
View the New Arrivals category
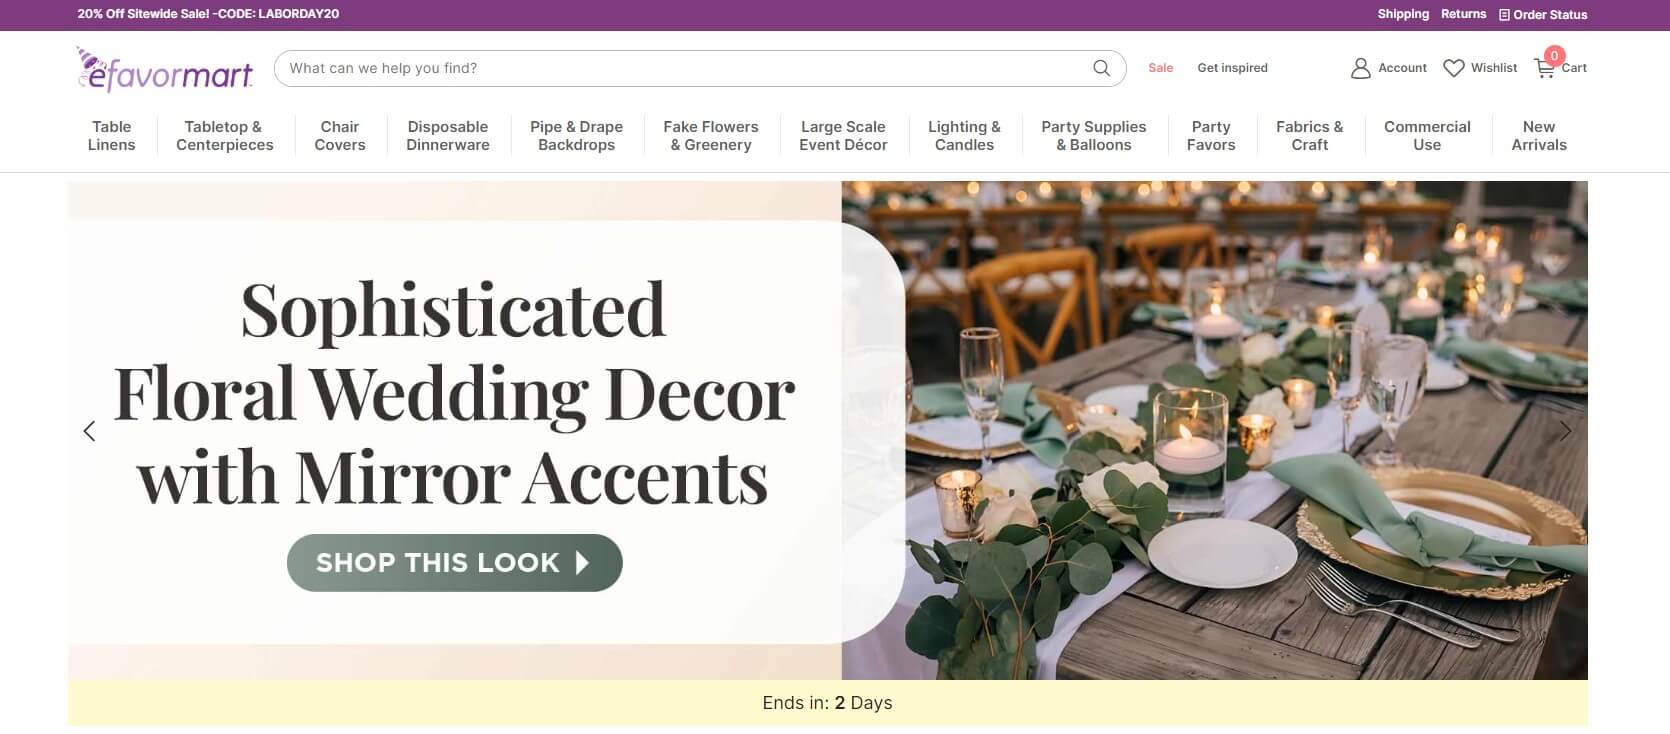coord(1539,136)
